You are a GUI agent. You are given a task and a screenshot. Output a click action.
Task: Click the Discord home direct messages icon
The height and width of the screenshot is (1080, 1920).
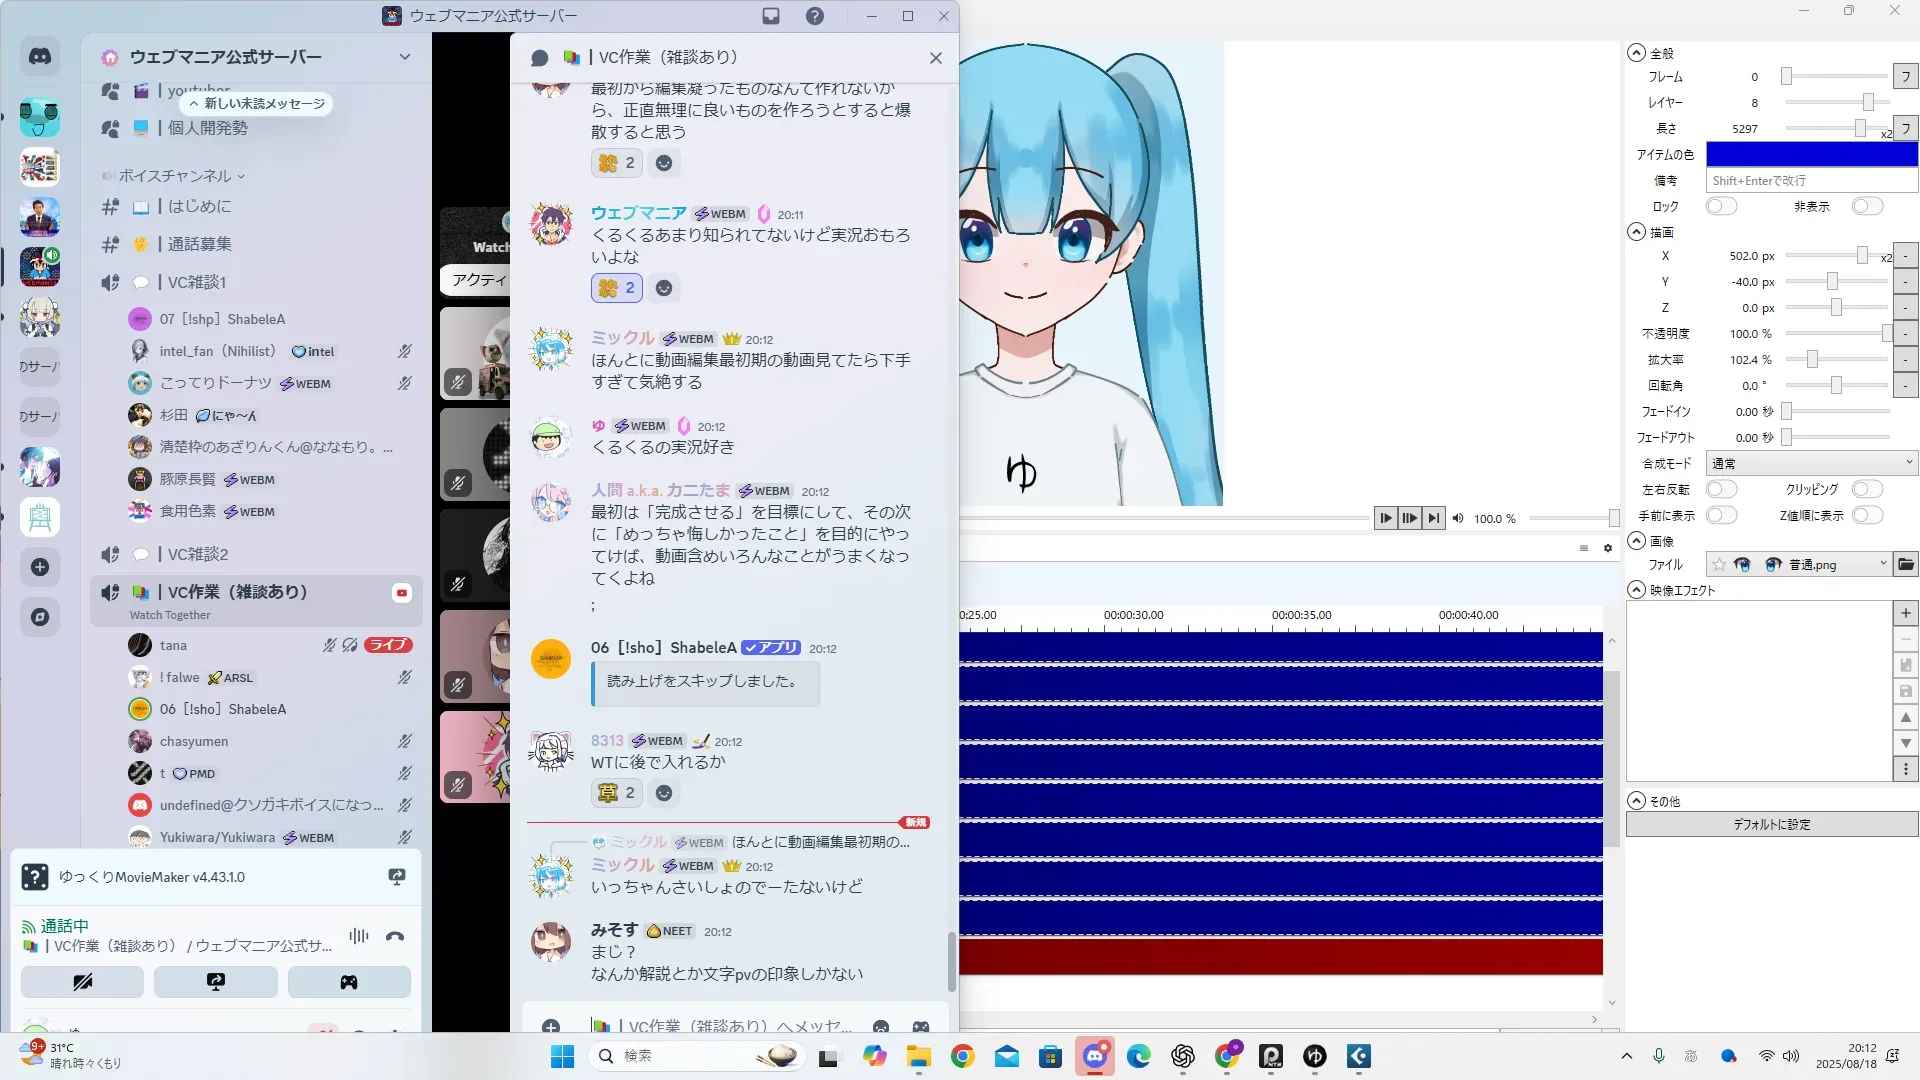click(40, 57)
